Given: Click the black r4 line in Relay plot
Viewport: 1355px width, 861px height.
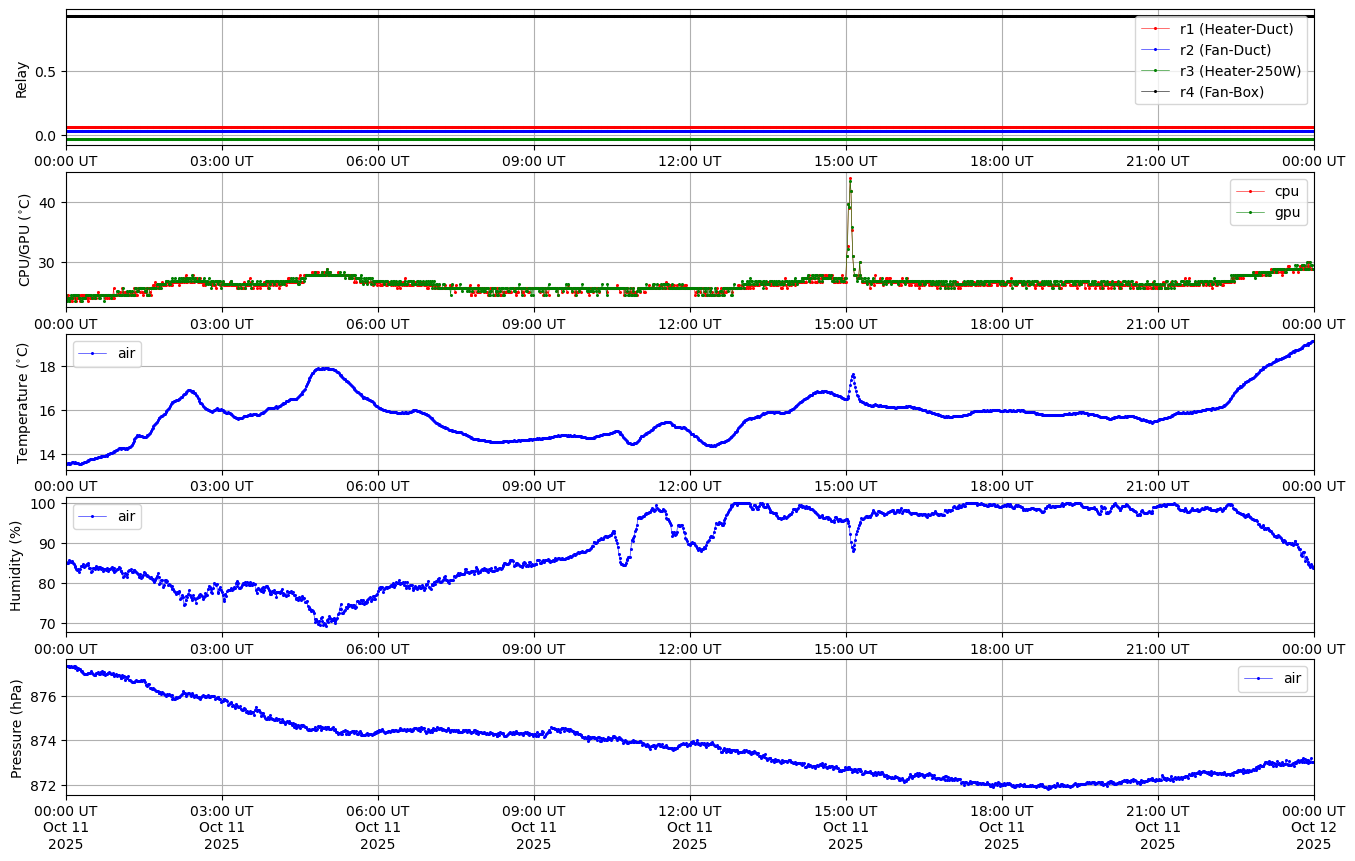Looking at the screenshot, I should [x=600, y=16].
